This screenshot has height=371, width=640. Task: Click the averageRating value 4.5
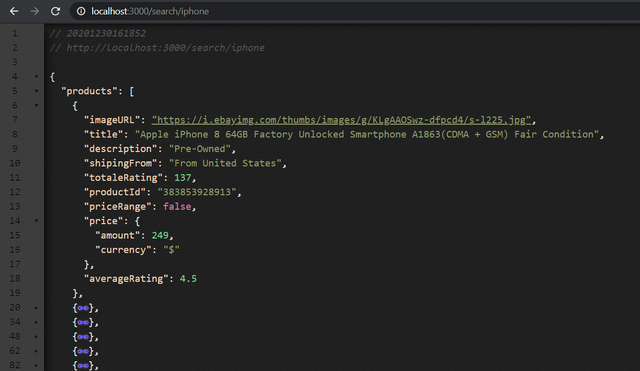tap(188, 279)
